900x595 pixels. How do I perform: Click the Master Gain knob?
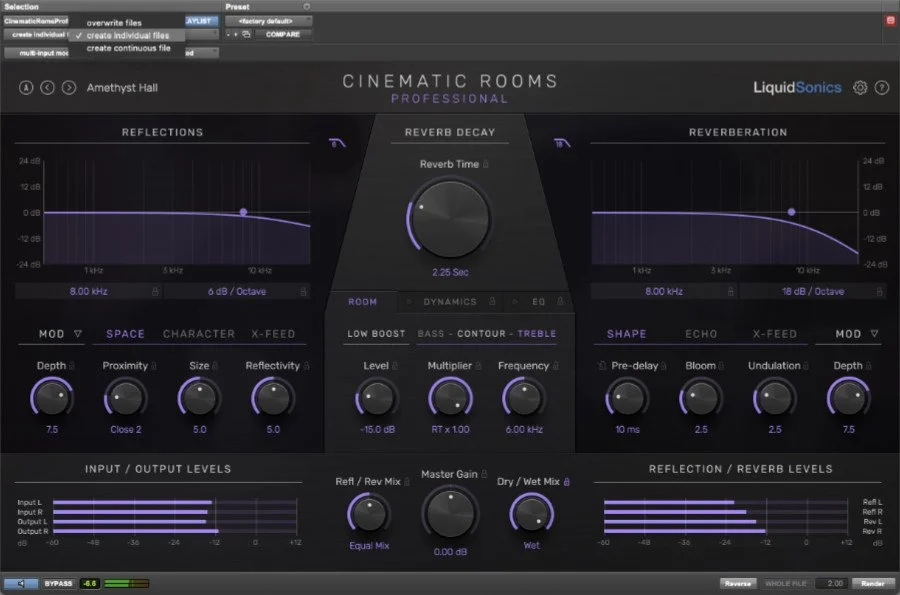pos(450,514)
